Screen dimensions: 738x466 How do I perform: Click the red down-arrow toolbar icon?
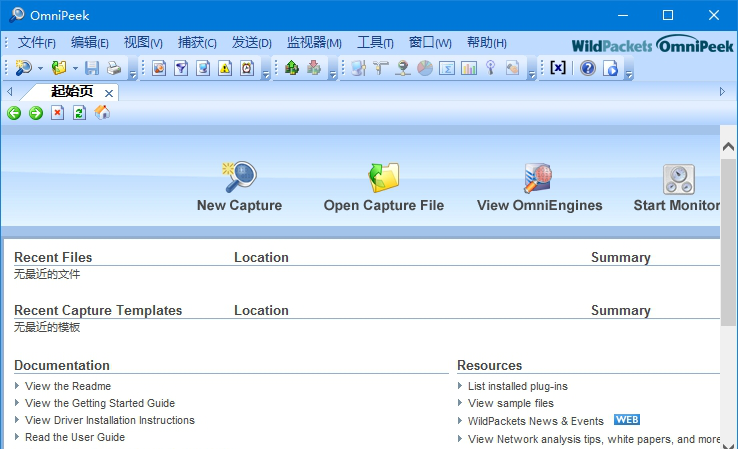tap(314, 68)
